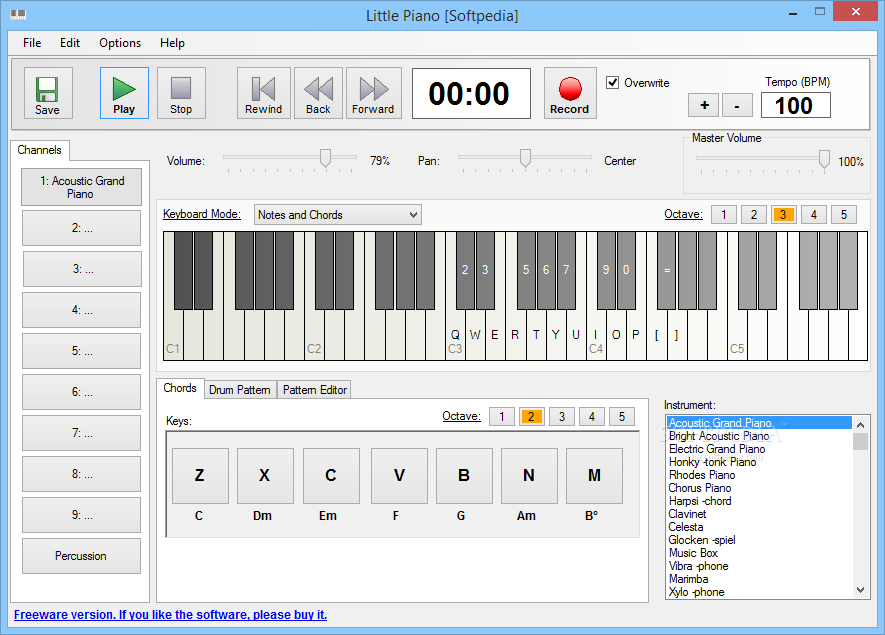
Task: Set chords octave to 1
Action: coord(502,417)
